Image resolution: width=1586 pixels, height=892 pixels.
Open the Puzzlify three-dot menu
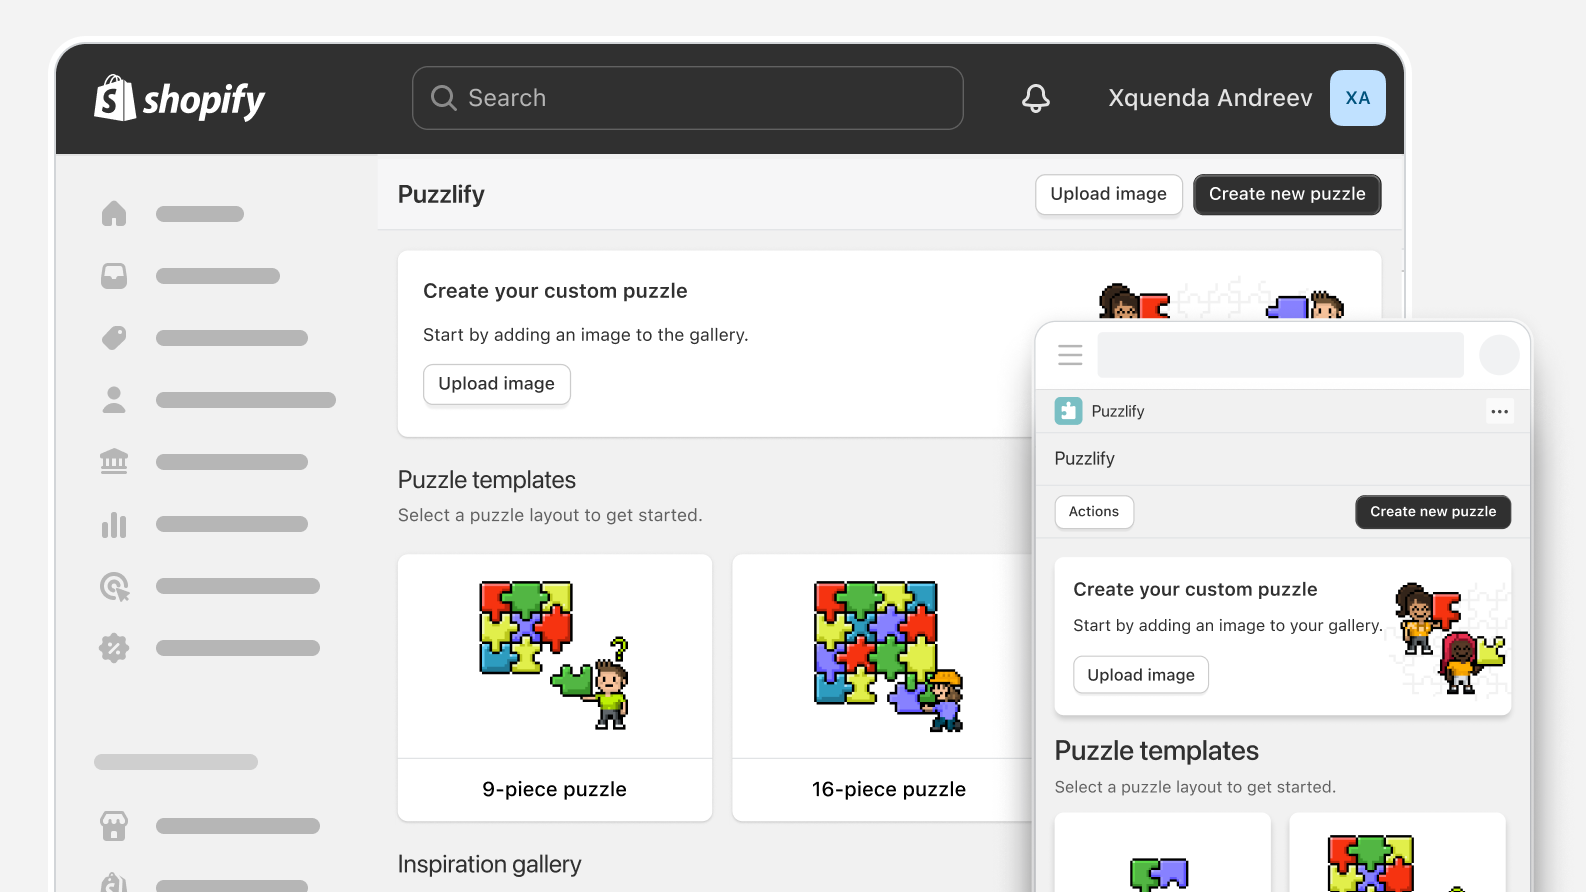[x=1499, y=411]
